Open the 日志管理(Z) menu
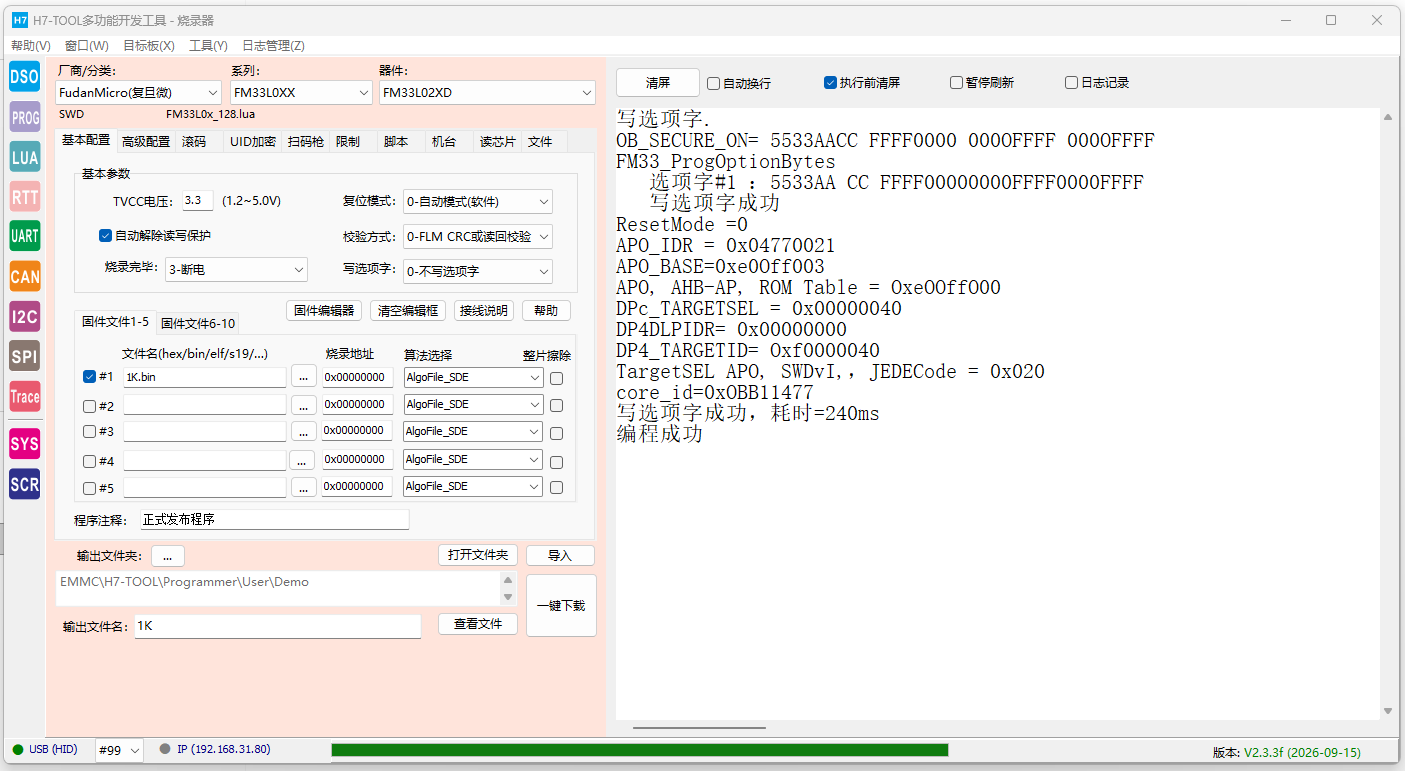The image size is (1405, 771). [273, 46]
